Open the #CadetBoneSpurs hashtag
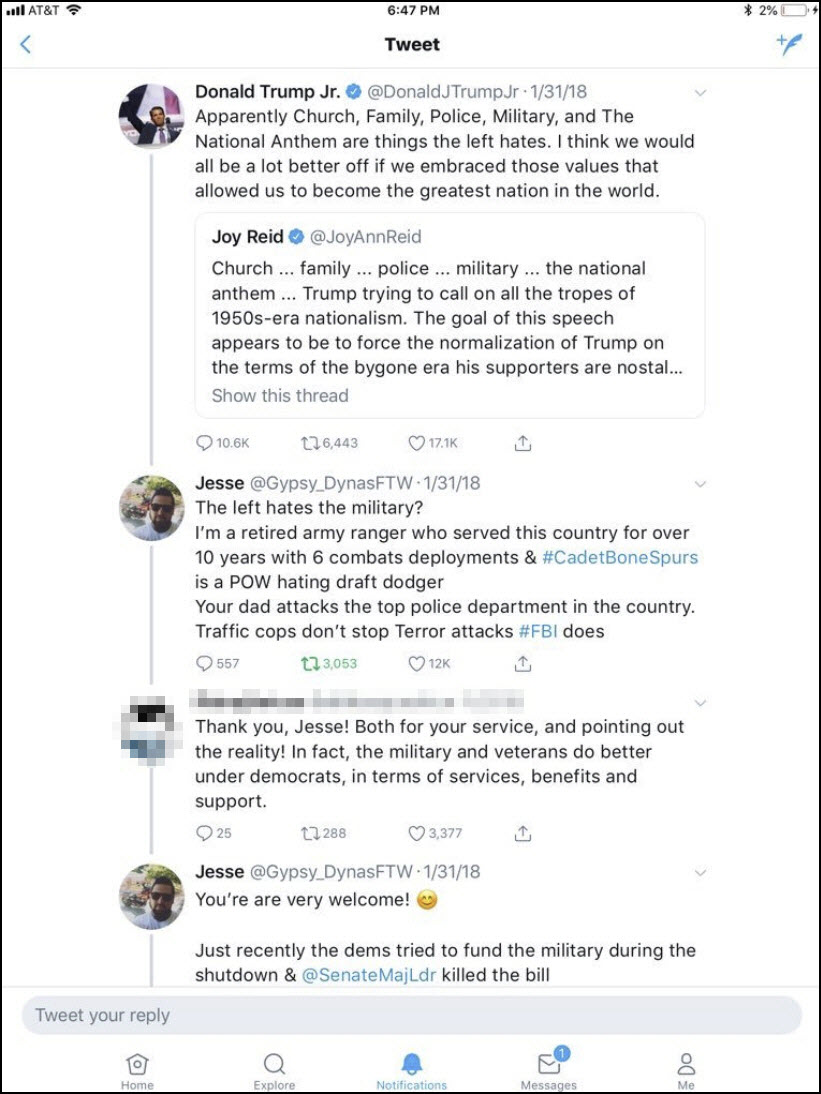 [x=620, y=557]
